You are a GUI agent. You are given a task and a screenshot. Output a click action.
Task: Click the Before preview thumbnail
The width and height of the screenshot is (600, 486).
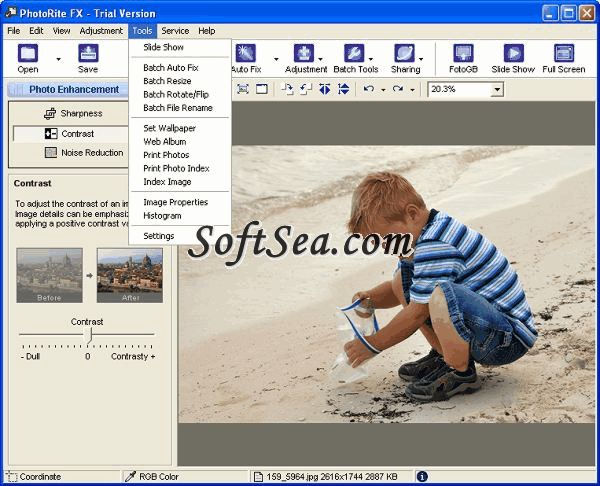tap(49, 275)
